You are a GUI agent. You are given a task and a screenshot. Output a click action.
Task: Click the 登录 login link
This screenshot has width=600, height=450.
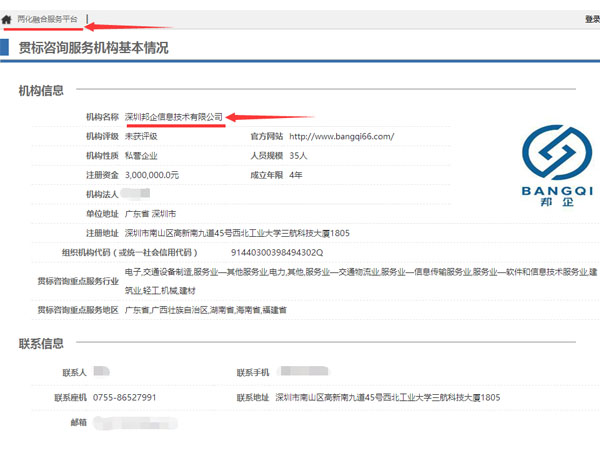pyautogui.click(x=591, y=19)
